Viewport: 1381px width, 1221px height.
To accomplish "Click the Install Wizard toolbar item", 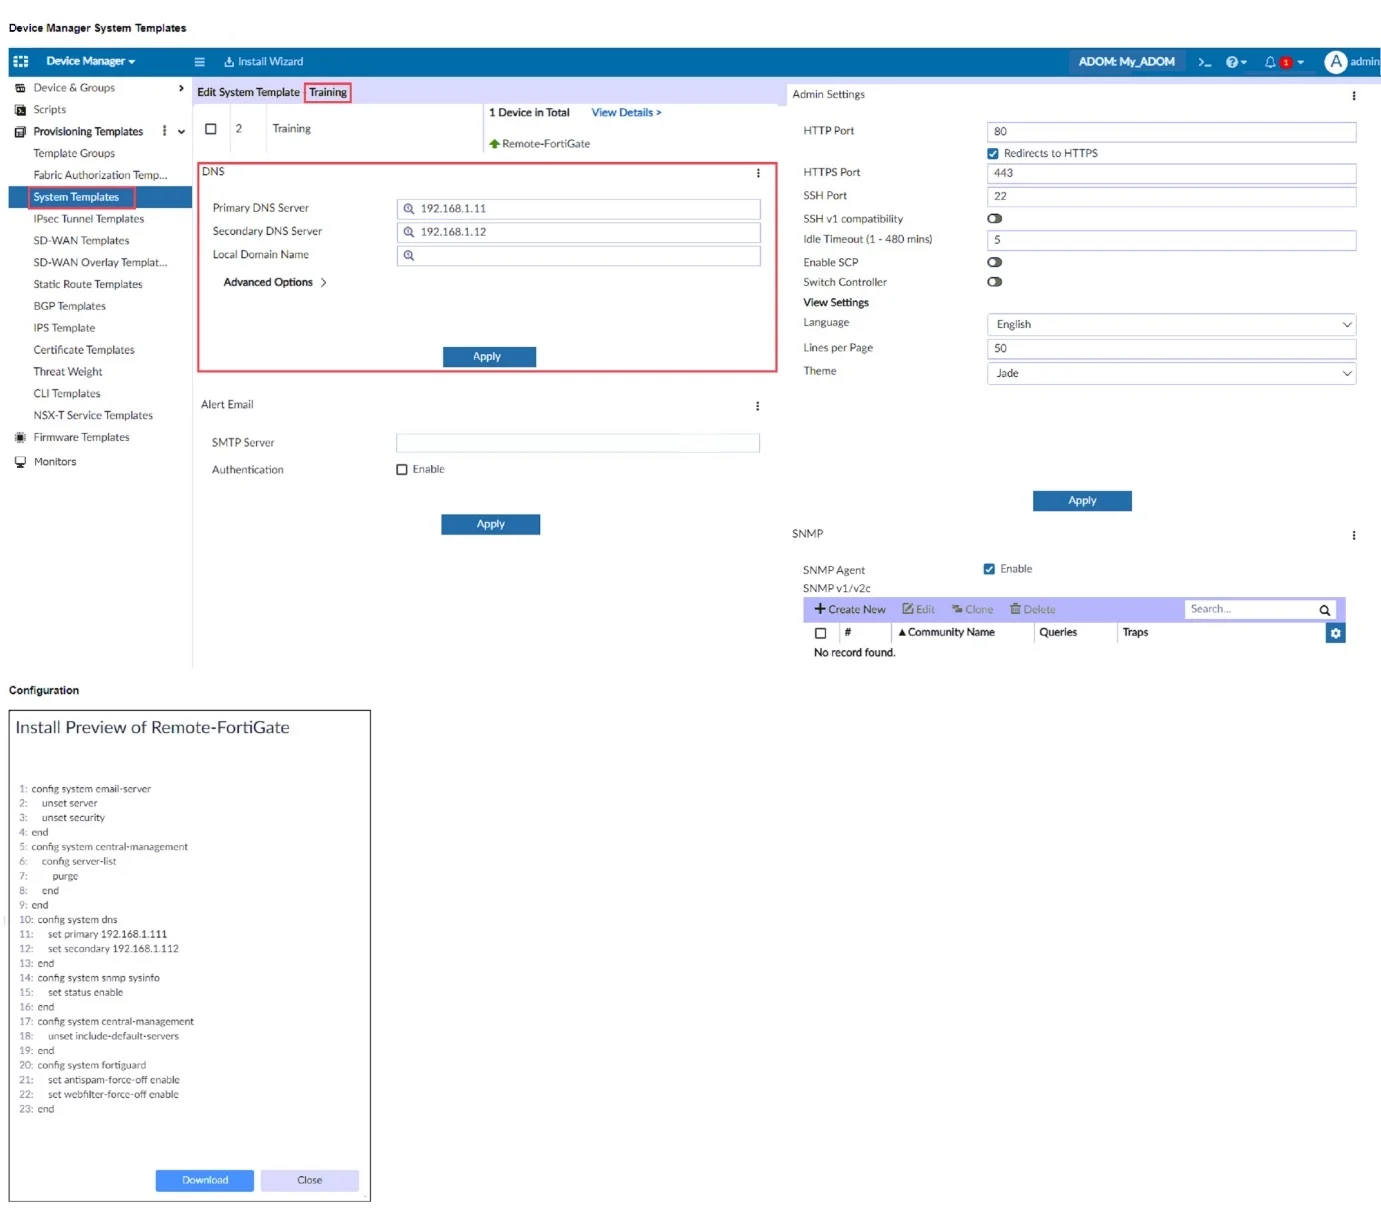I will 263,62.
